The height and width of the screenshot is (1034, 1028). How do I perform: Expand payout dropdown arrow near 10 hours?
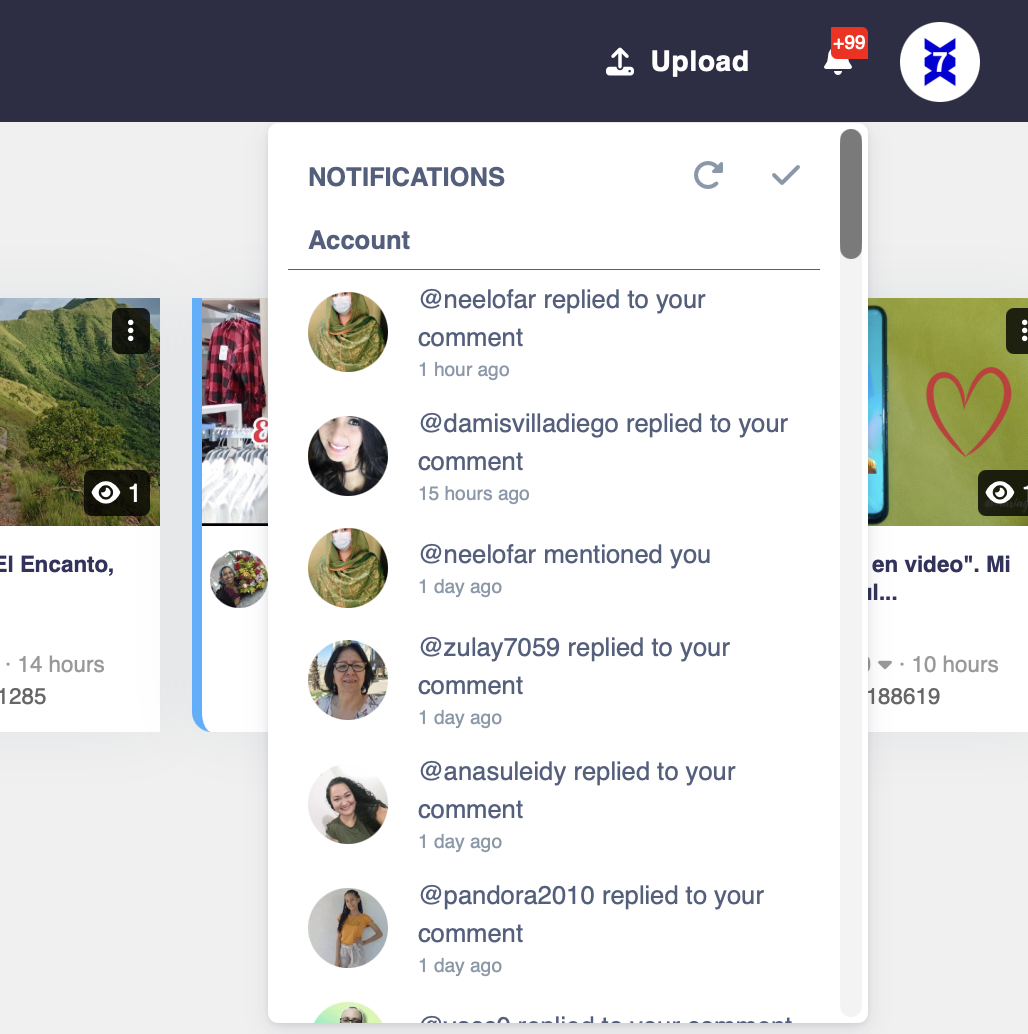click(x=885, y=665)
